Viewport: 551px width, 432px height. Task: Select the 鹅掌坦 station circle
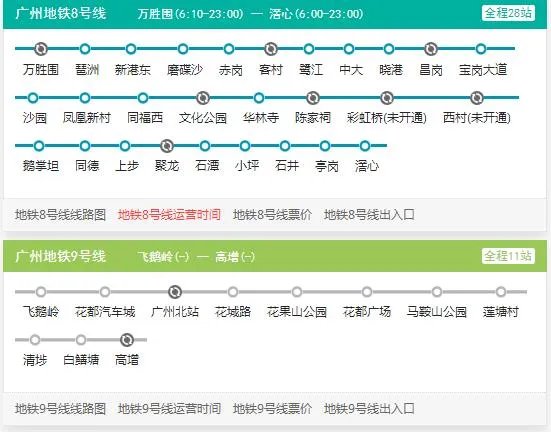click(39, 146)
